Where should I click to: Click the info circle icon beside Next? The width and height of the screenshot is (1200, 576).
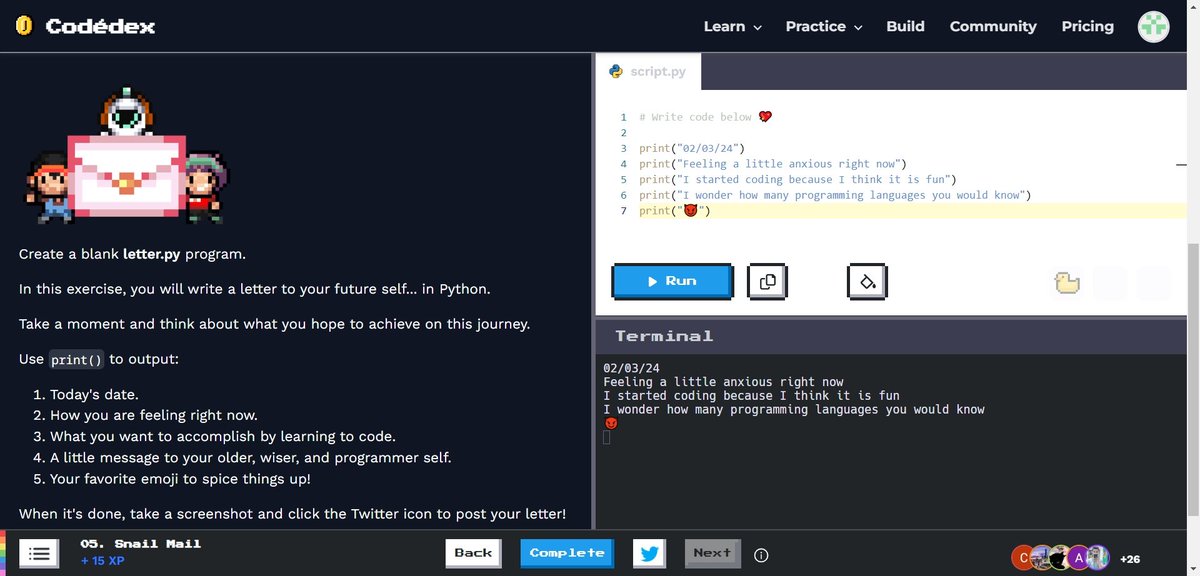point(760,554)
